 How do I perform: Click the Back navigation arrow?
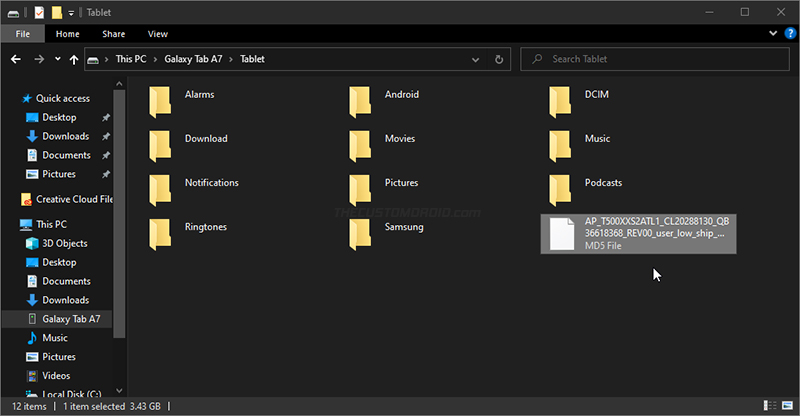[16, 59]
